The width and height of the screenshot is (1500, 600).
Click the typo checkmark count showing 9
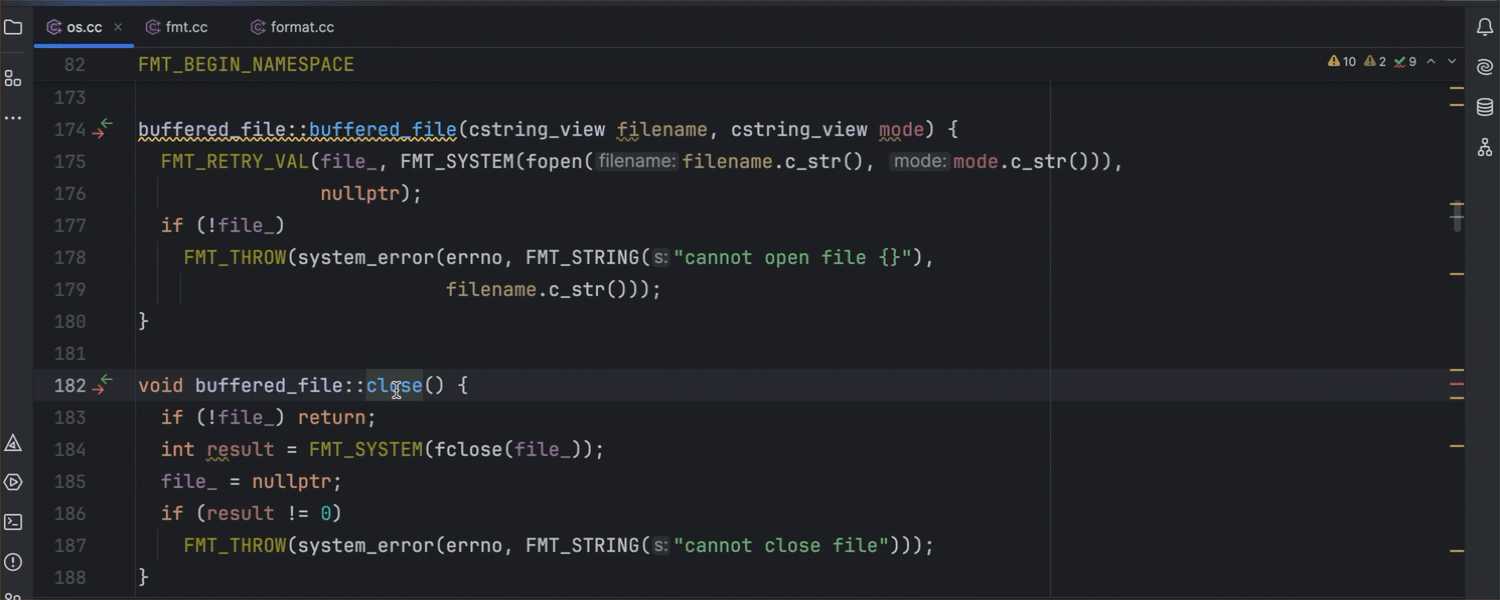pyautogui.click(x=1406, y=62)
